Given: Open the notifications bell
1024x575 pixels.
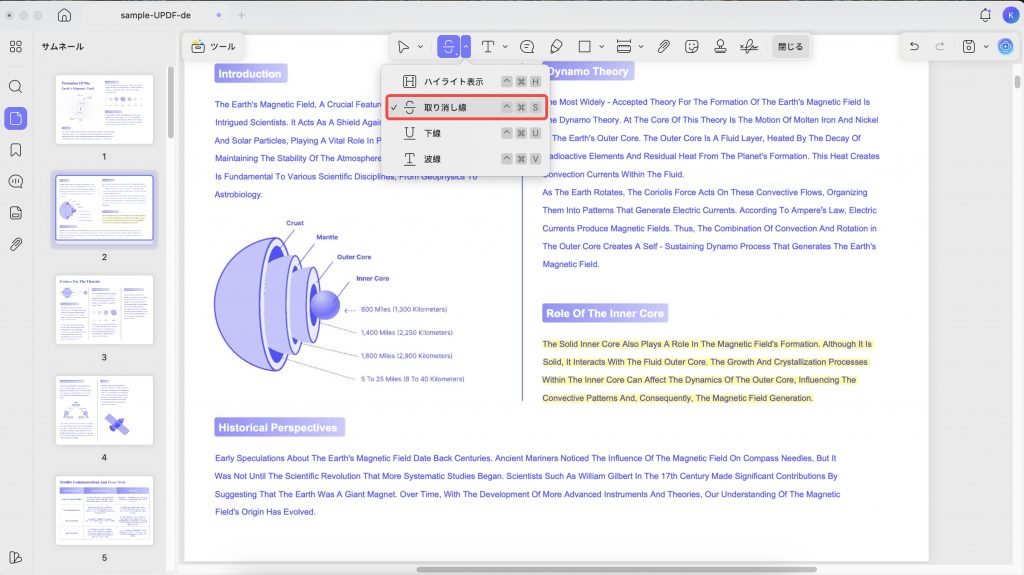Looking at the screenshot, I should click(x=985, y=14).
